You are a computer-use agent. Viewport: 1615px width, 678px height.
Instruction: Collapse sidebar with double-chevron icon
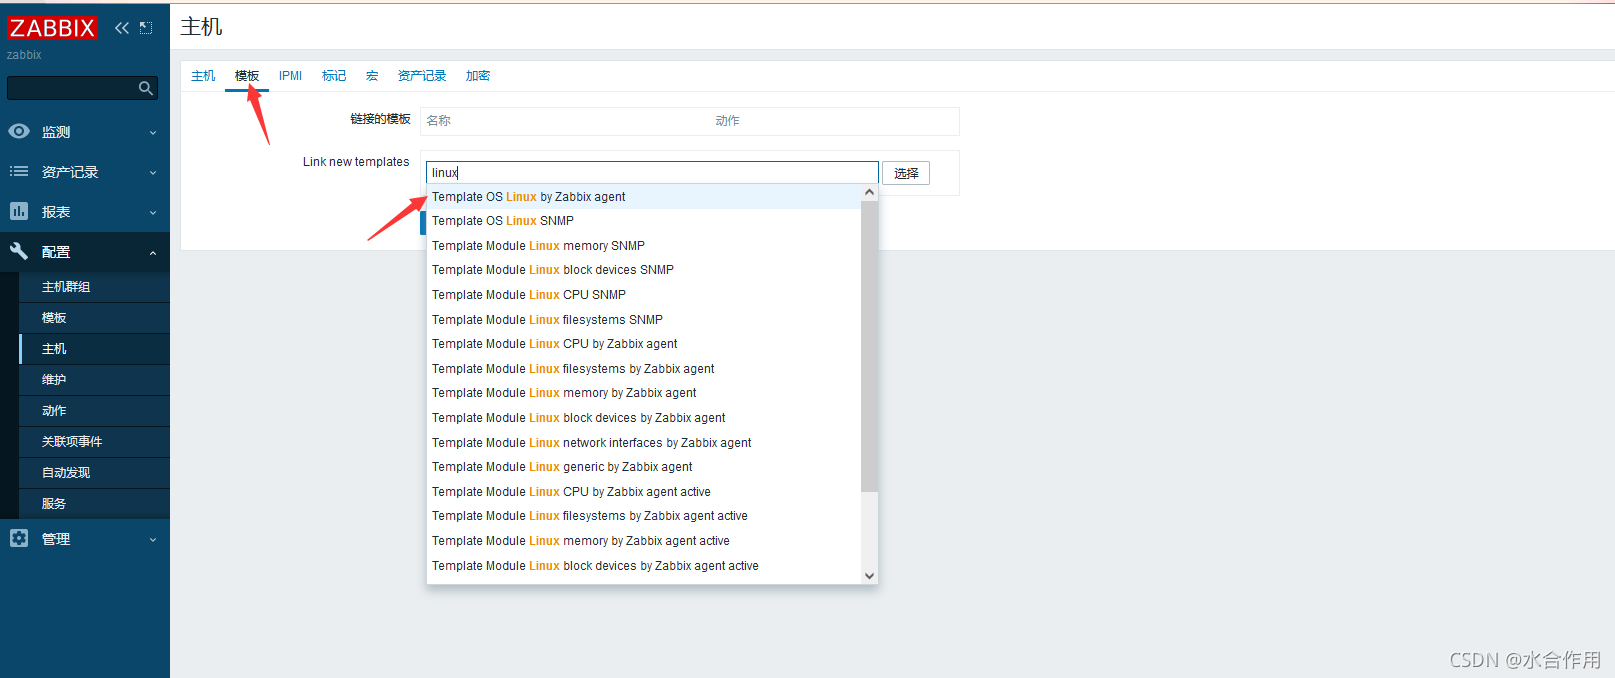point(122,28)
